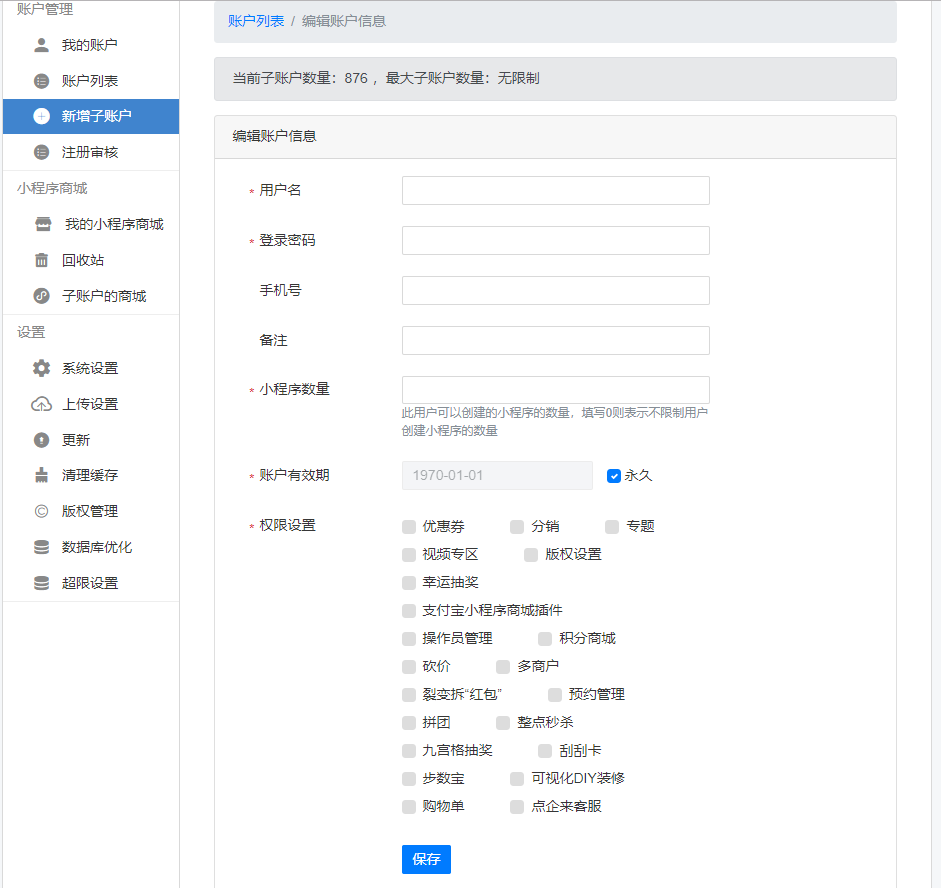The height and width of the screenshot is (888, 941).
Task: Open 系统设置 using the gear icon
Action: click(41, 368)
